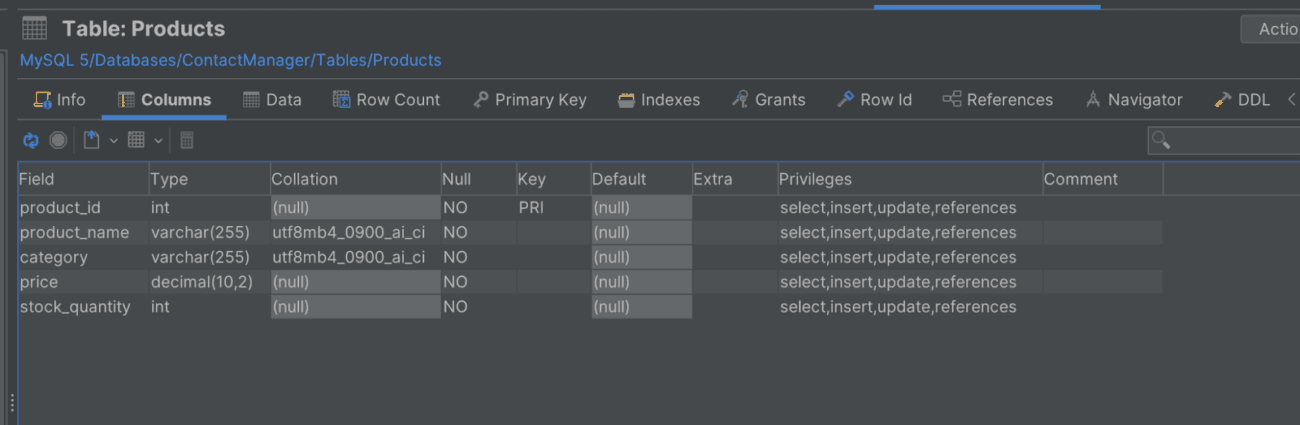Screen dimensions: 1300x425
Task: Click the Actions button
Action: tap(1272, 29)
